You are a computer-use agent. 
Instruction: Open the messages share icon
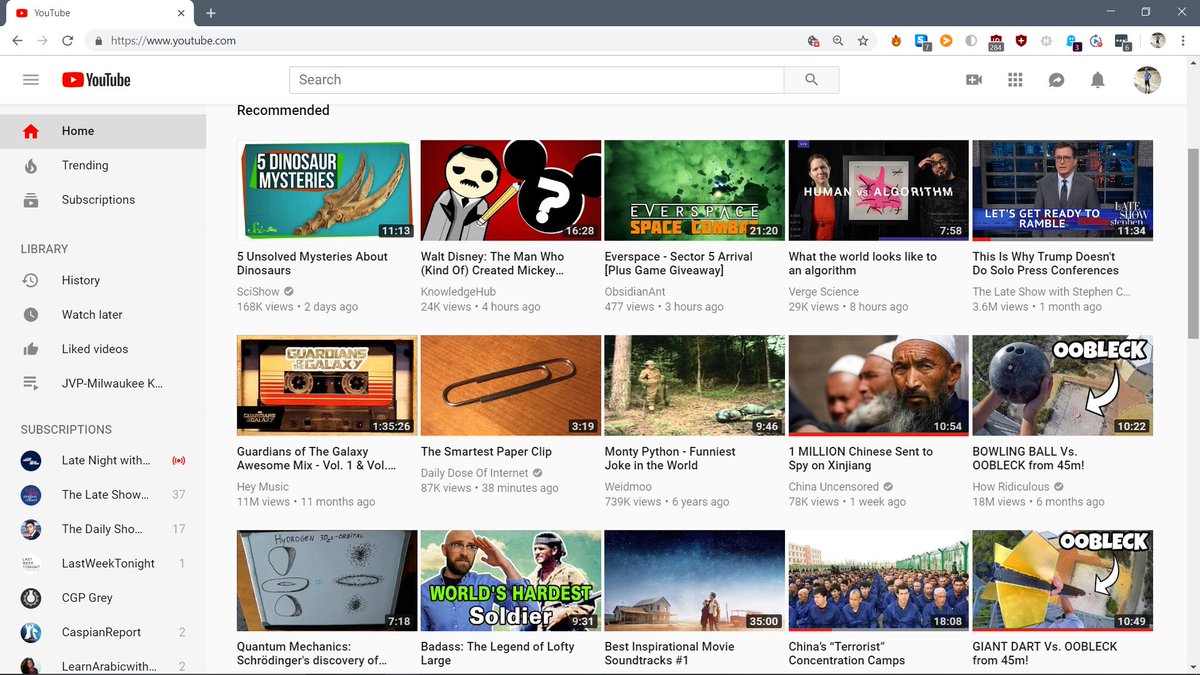pyautogui.click(x=1056, y=80)
